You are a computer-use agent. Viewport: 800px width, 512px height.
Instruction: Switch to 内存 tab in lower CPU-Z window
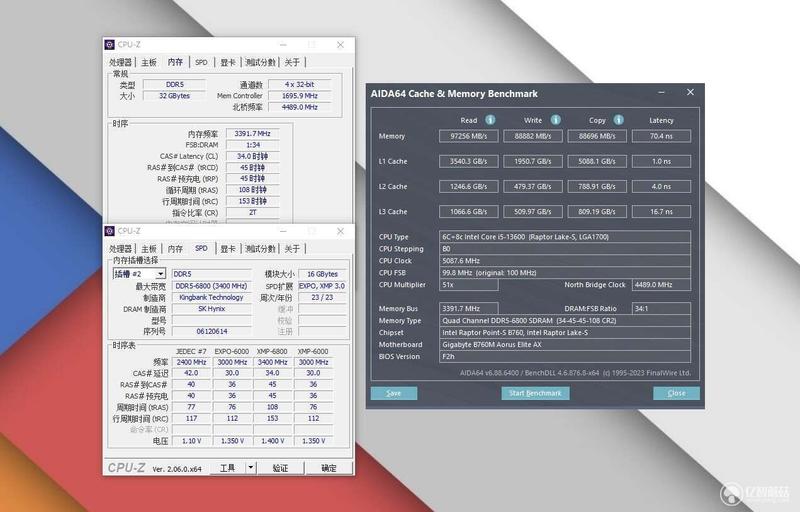(x=175, y=249)
